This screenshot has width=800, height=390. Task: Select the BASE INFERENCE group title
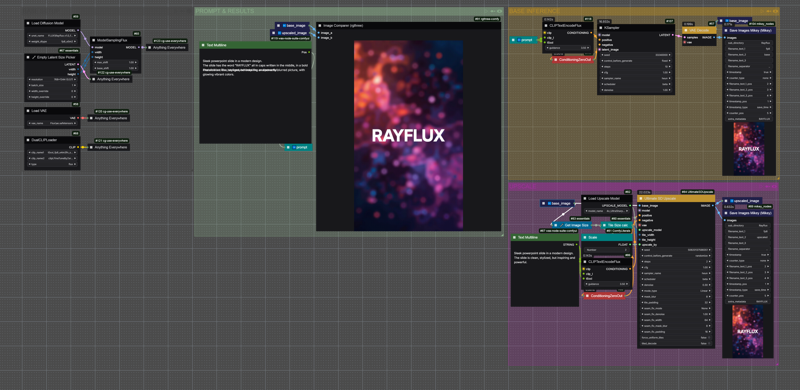tap(534, 11)
